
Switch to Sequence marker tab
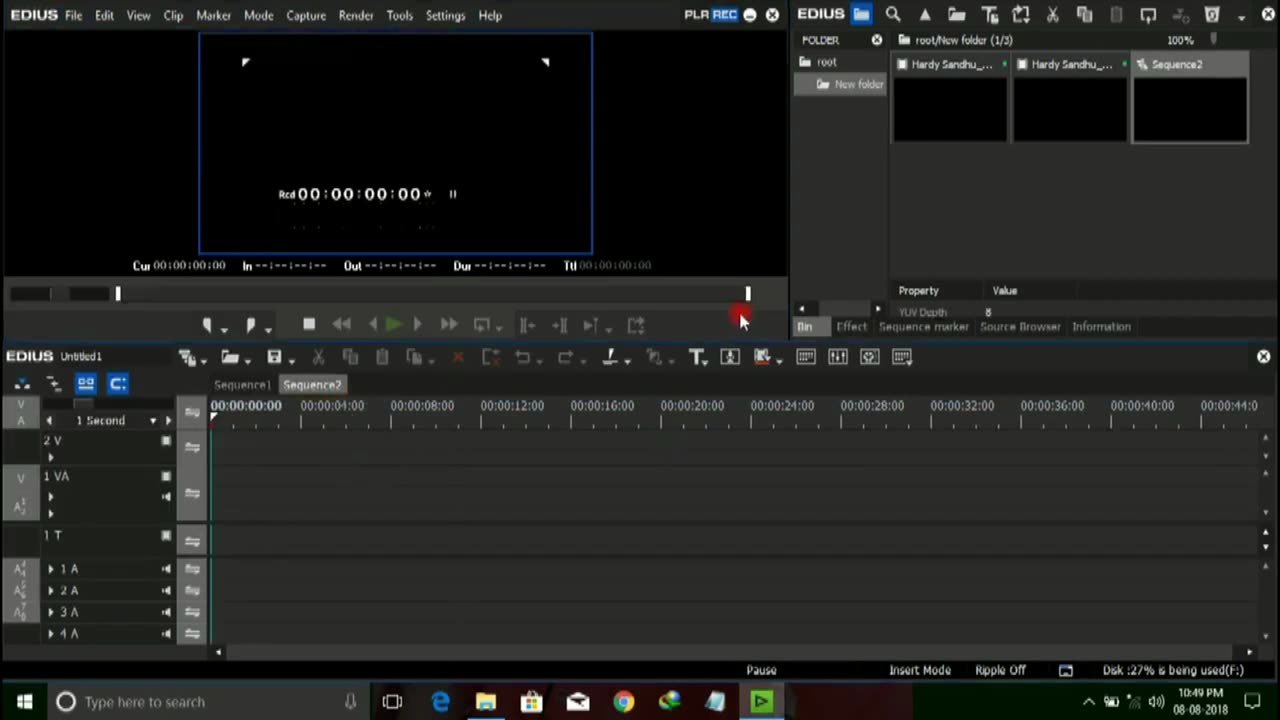[x=923, y=327]
